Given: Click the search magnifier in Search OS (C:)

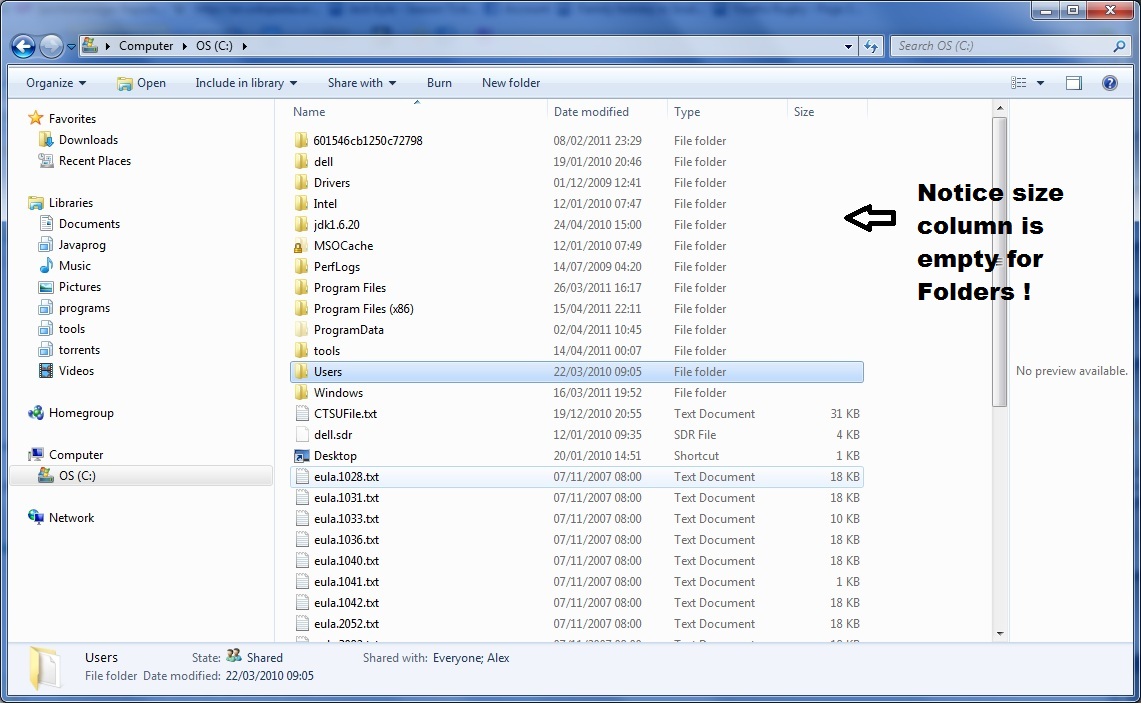Looking at the screenshot, I should click(x=1121, y=46).
